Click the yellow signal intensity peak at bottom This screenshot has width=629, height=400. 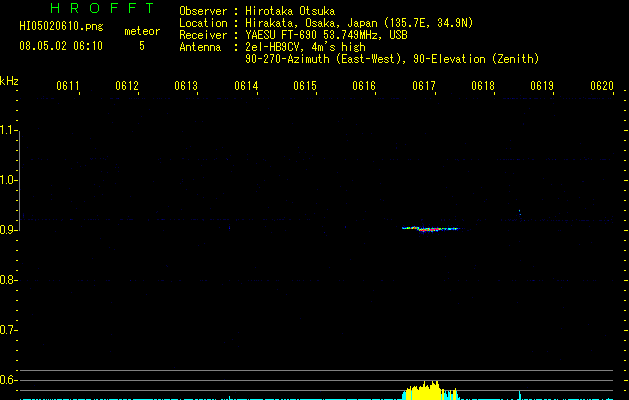click(429, 391)
